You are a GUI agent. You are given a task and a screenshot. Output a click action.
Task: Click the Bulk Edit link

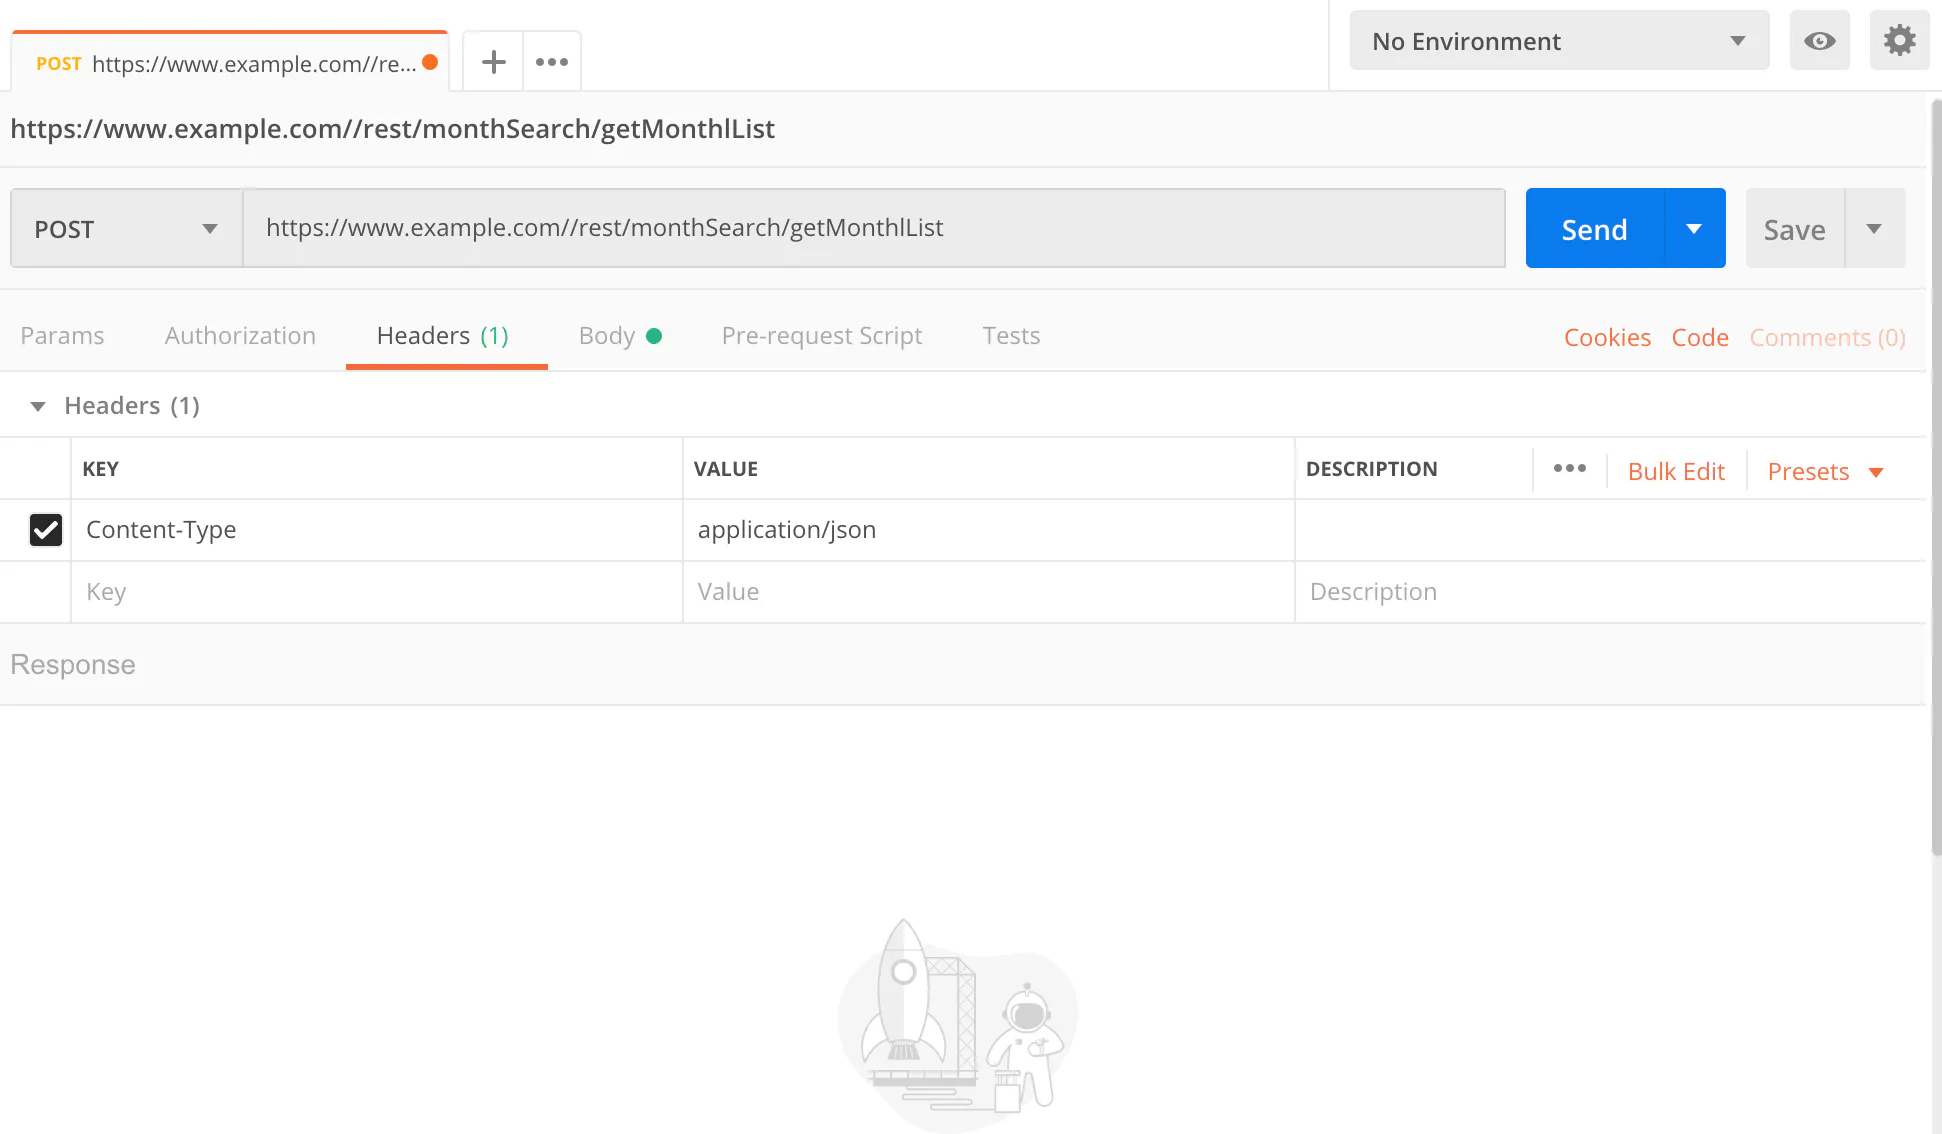1676,472
